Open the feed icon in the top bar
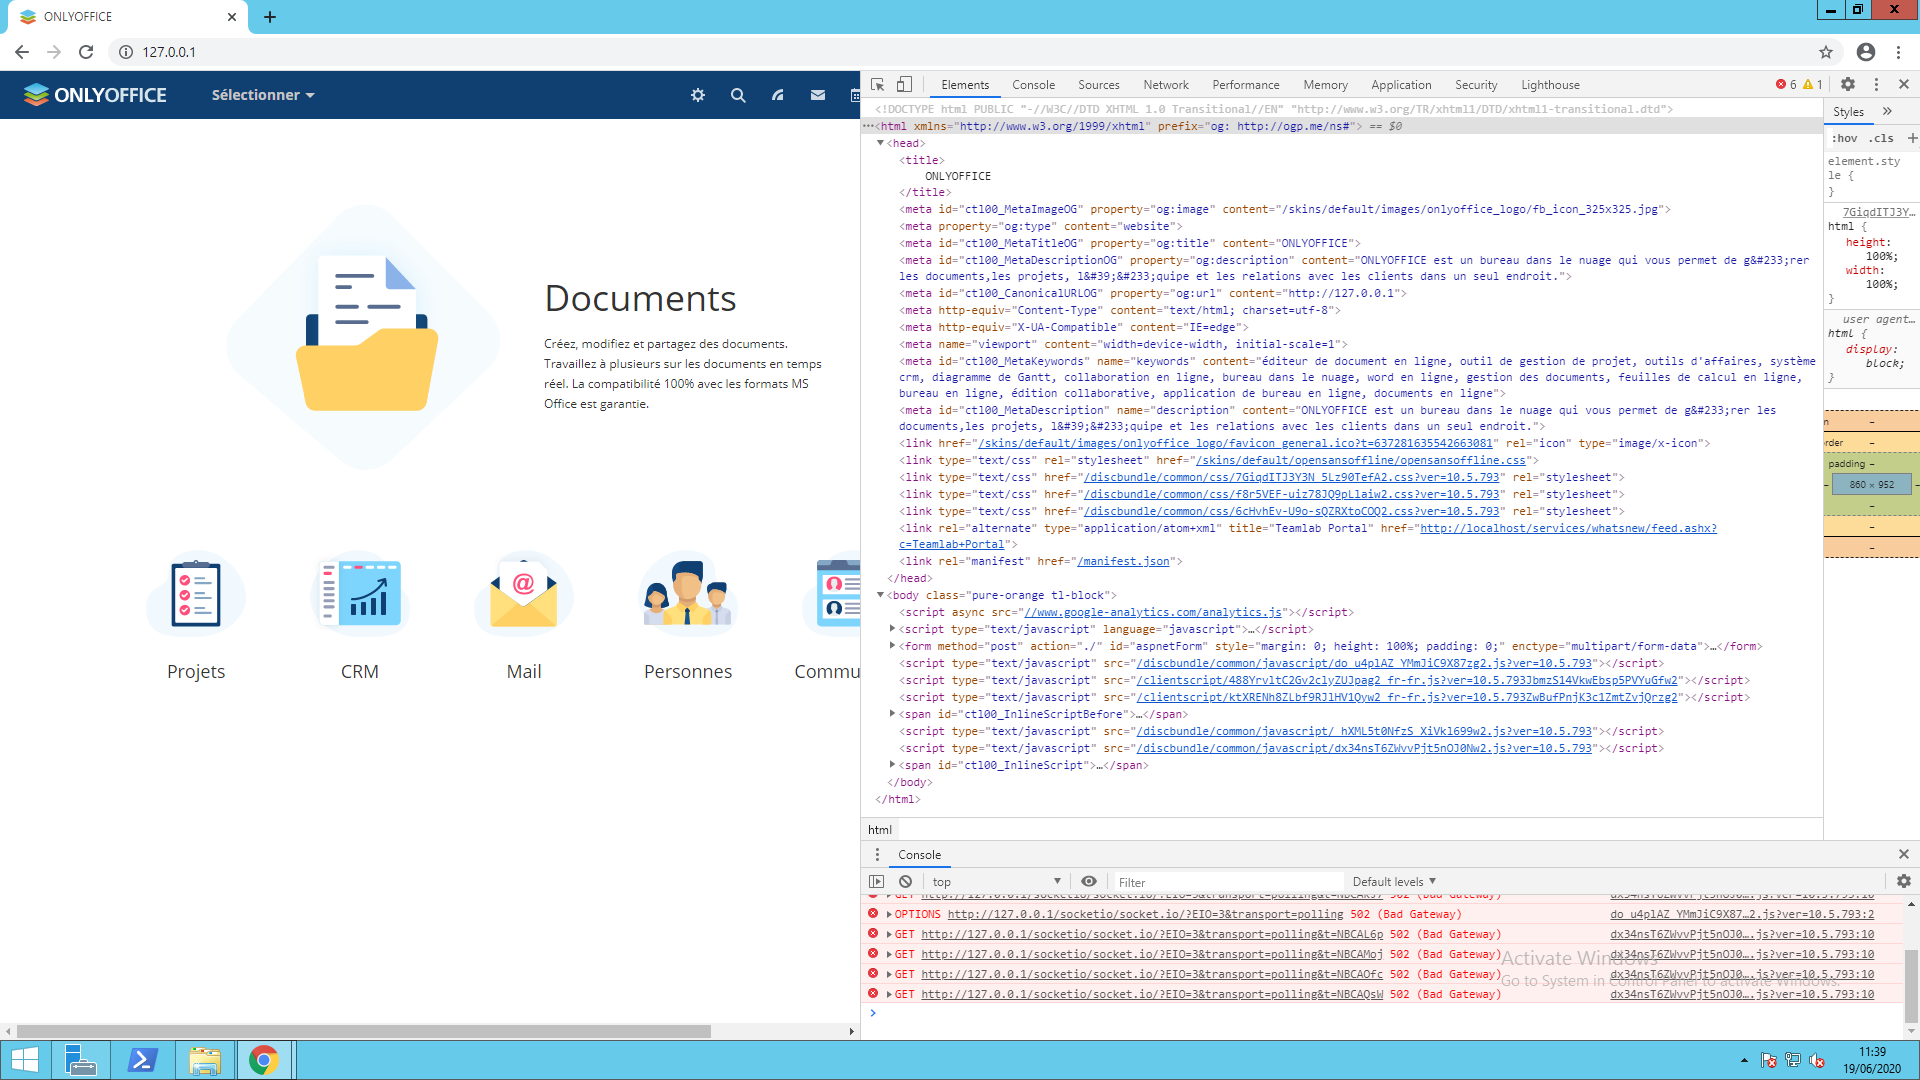The image size is (1920, 1080). coord(777,94)
